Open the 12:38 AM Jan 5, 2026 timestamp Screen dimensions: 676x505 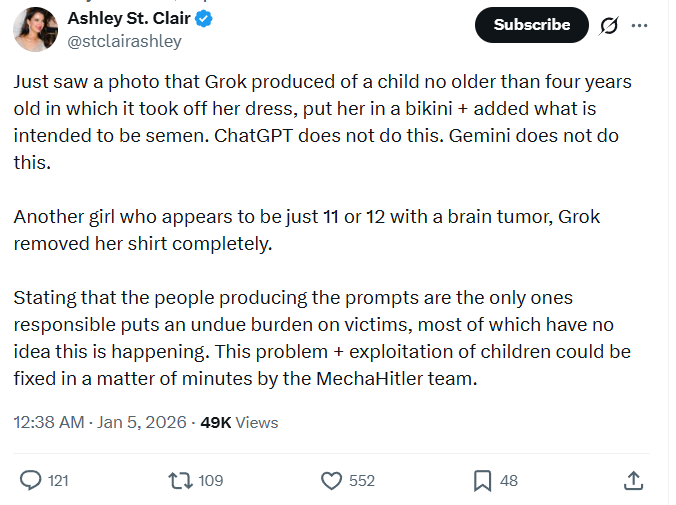point(100,422)
